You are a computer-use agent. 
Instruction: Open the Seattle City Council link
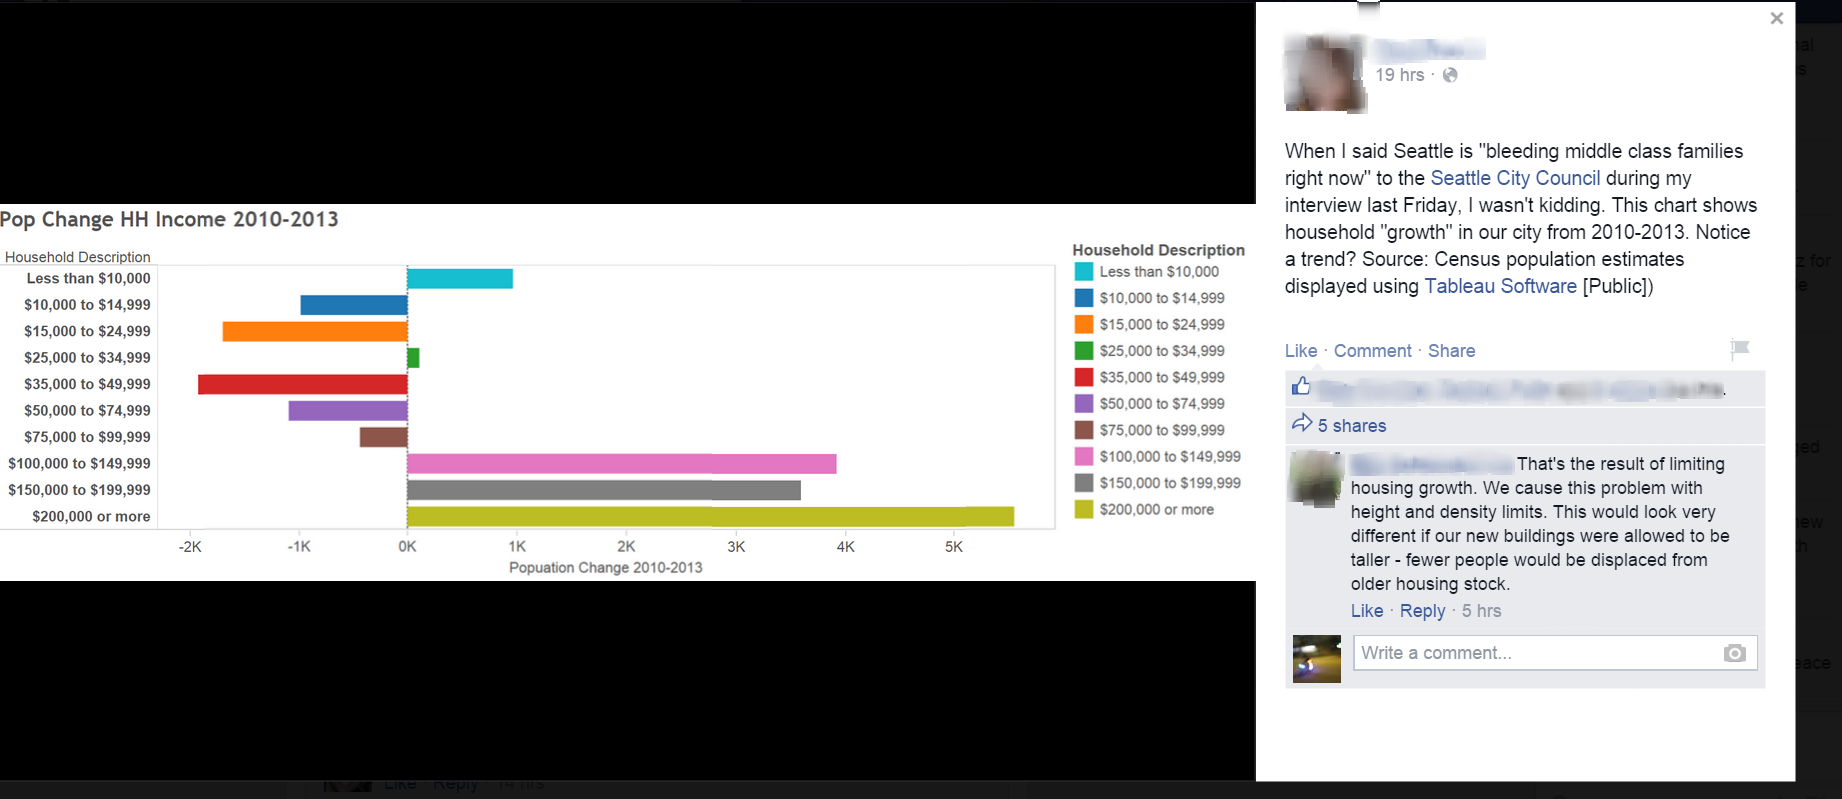pyautogui.click(x=1514, y=178)
